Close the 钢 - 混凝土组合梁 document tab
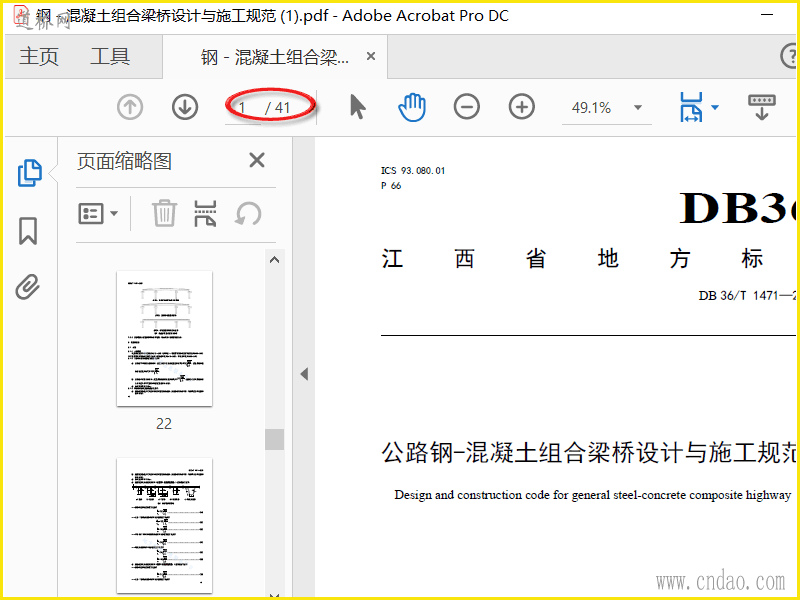This screenshot has height=600, width=800. click(371, 57)
